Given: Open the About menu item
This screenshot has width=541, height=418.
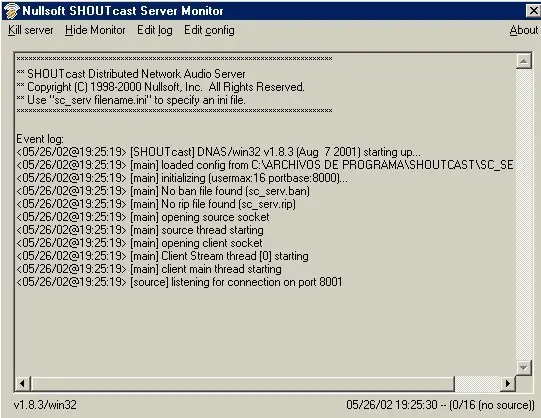Looking at the screenshot, I should click(524, 30).
